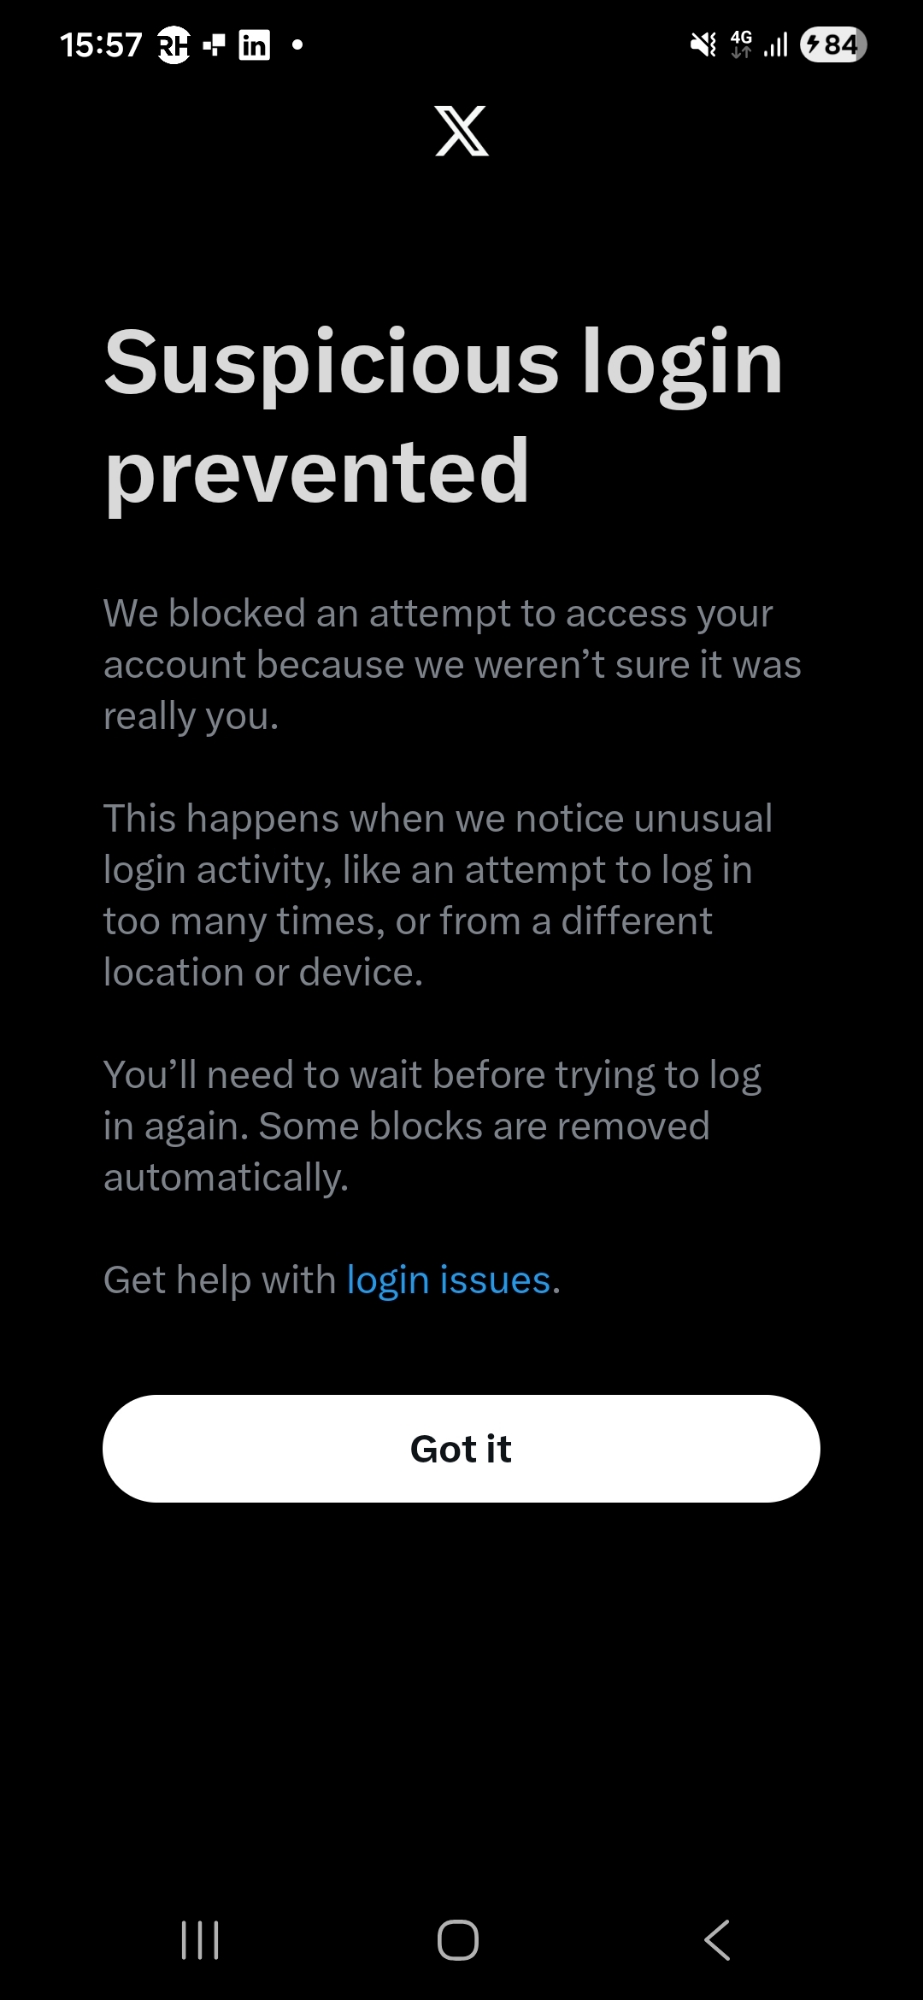This screenshot has width=923, height=2000.
Task: Go to home screen via navigation bar
Action: [458, 1940]
